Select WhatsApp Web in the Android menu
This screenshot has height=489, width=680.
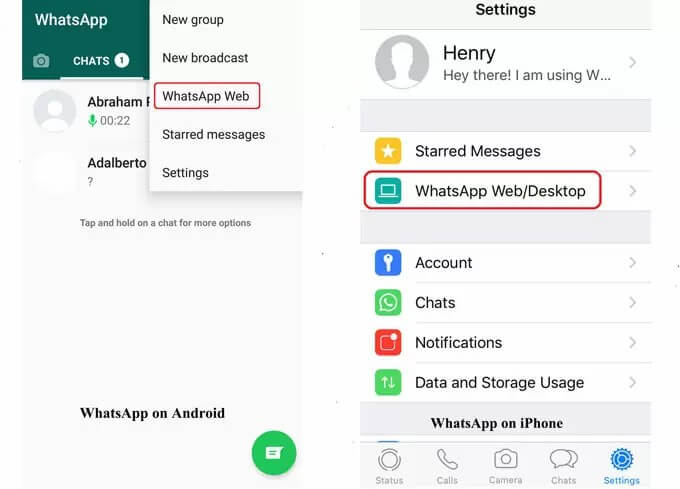207,96
